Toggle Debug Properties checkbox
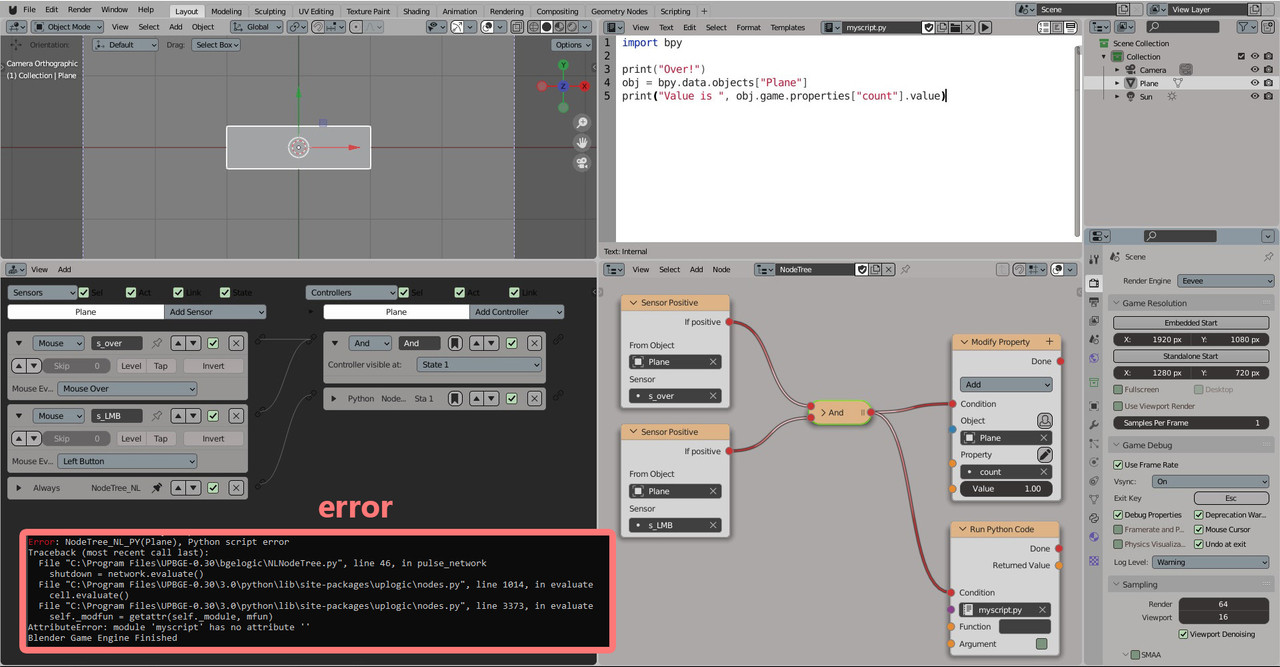 [x=1118, y=515]
